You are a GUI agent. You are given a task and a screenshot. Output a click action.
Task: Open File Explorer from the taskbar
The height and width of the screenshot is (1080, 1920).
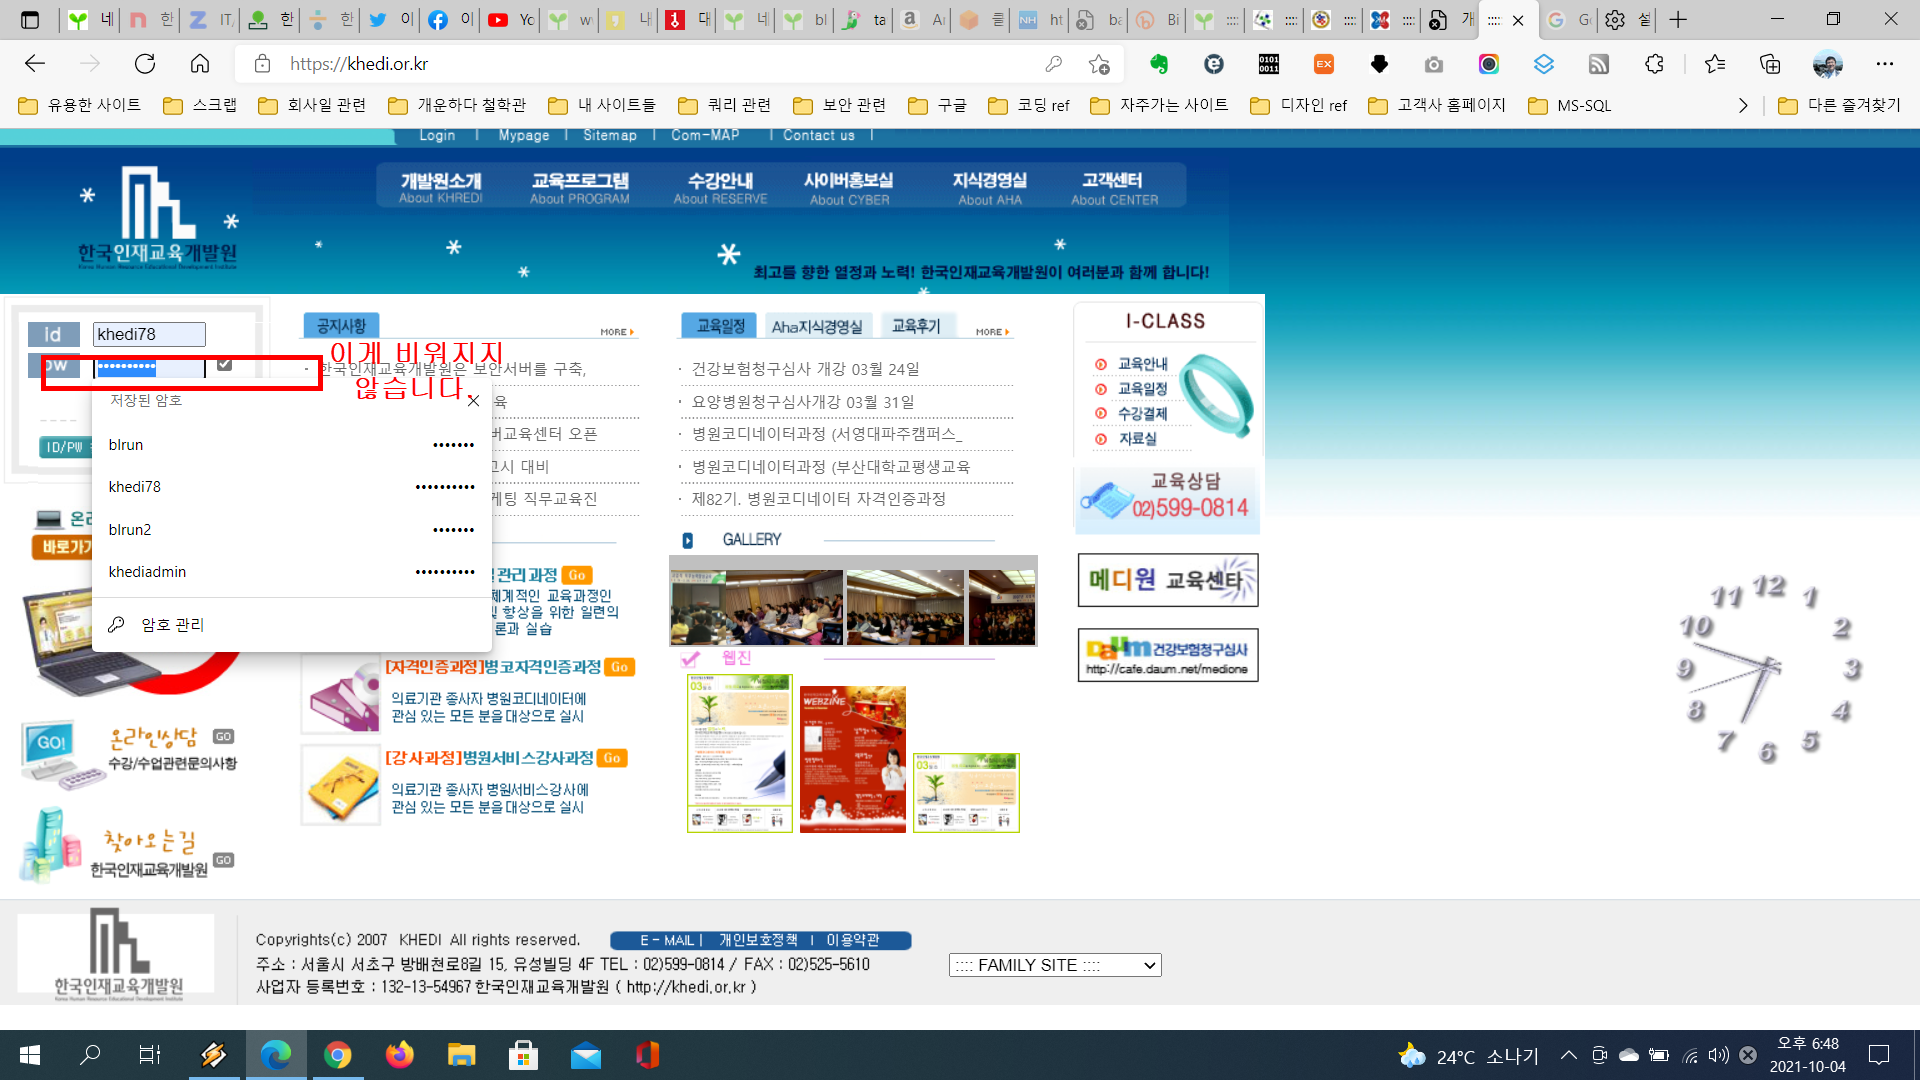pos(461,1055)
